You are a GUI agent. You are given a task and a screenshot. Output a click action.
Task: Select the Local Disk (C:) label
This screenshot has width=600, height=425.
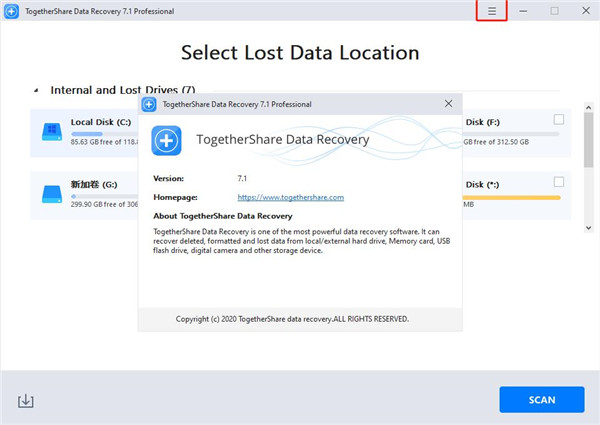point(101,122)
